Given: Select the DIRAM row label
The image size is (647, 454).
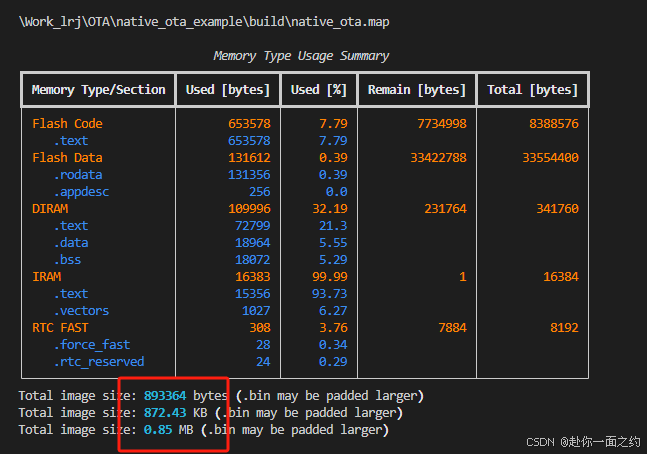Looking at the screenshot, I should click(x=50, y=209).
